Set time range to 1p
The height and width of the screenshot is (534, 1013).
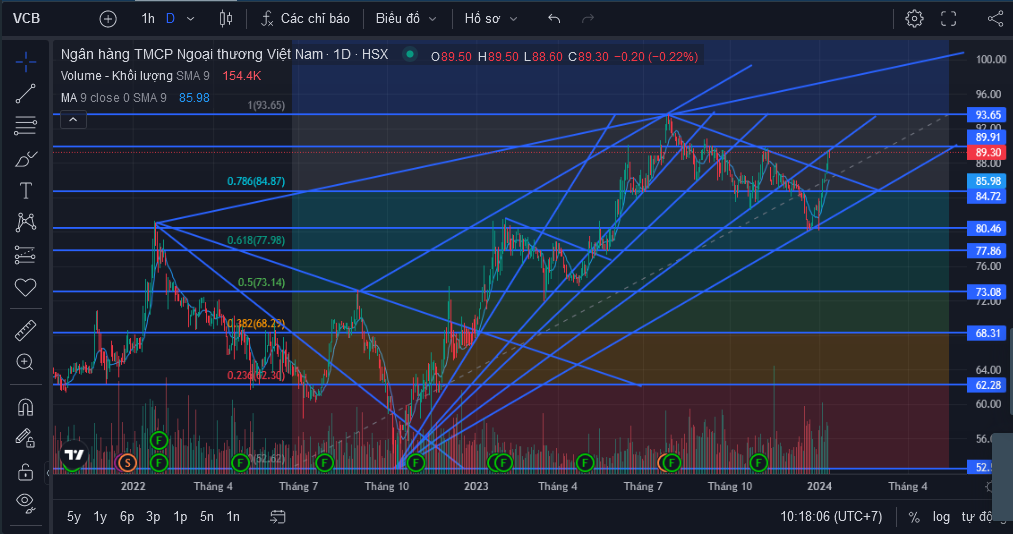click(x=180, y=517)
